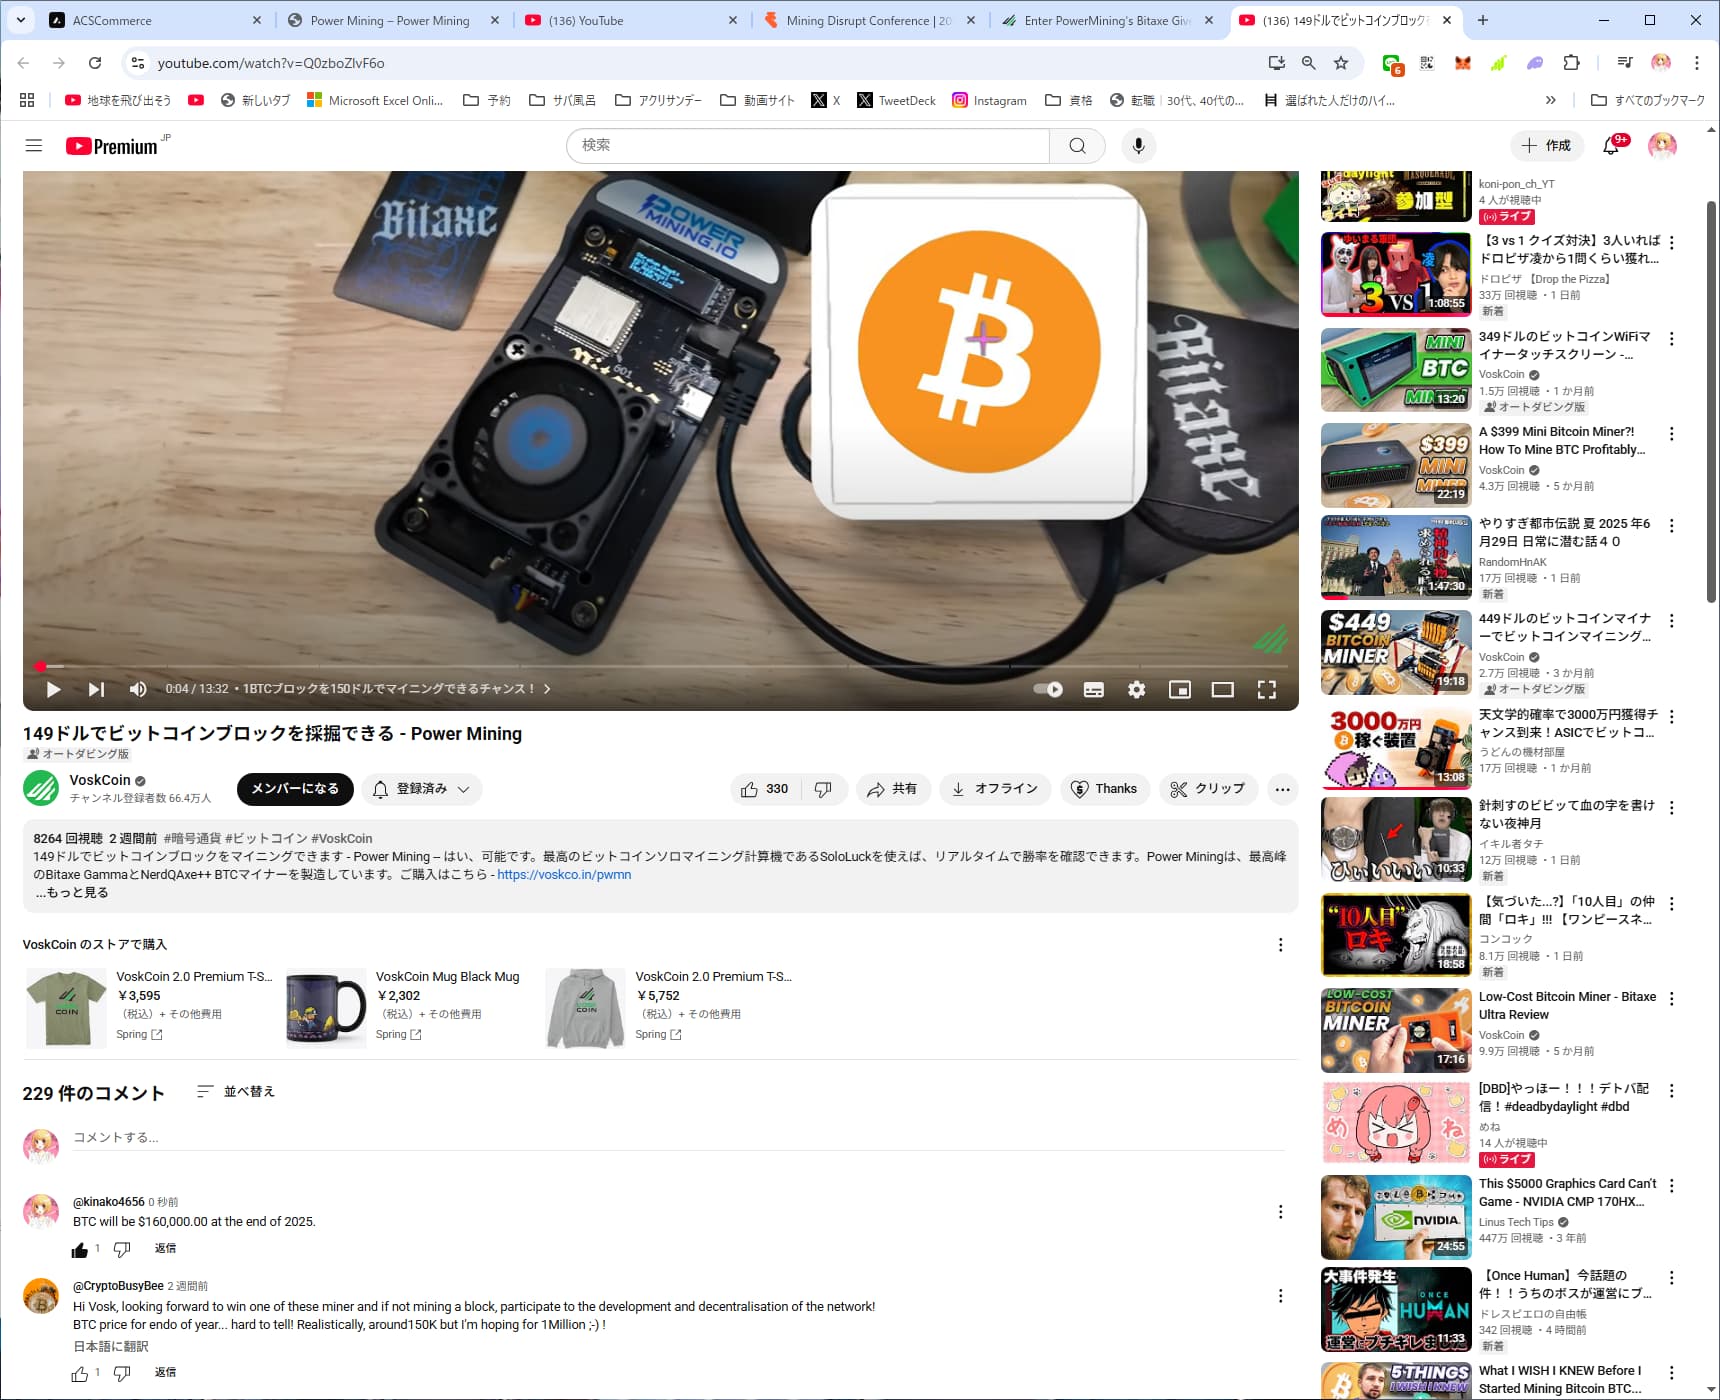Click the video progress bar scrubber
1720x1400 pixels.
(x=40, y=666)
